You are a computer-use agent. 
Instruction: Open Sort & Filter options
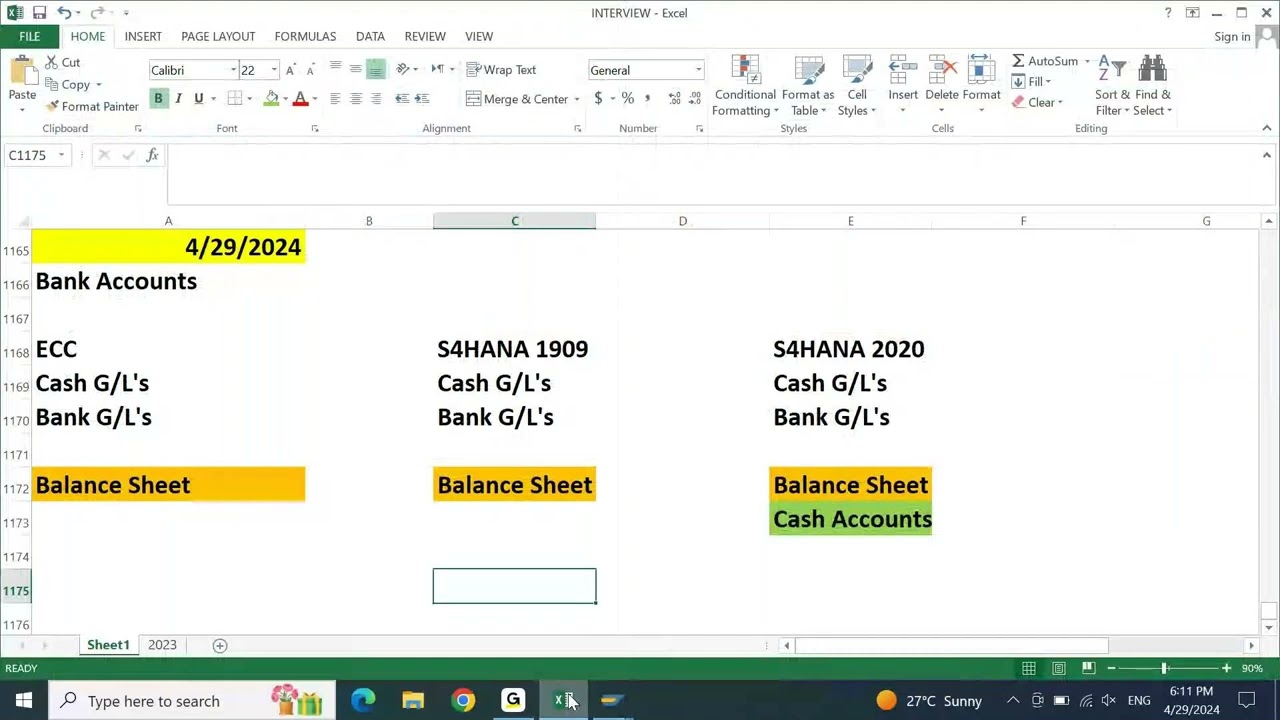[x=1112, y=86]
